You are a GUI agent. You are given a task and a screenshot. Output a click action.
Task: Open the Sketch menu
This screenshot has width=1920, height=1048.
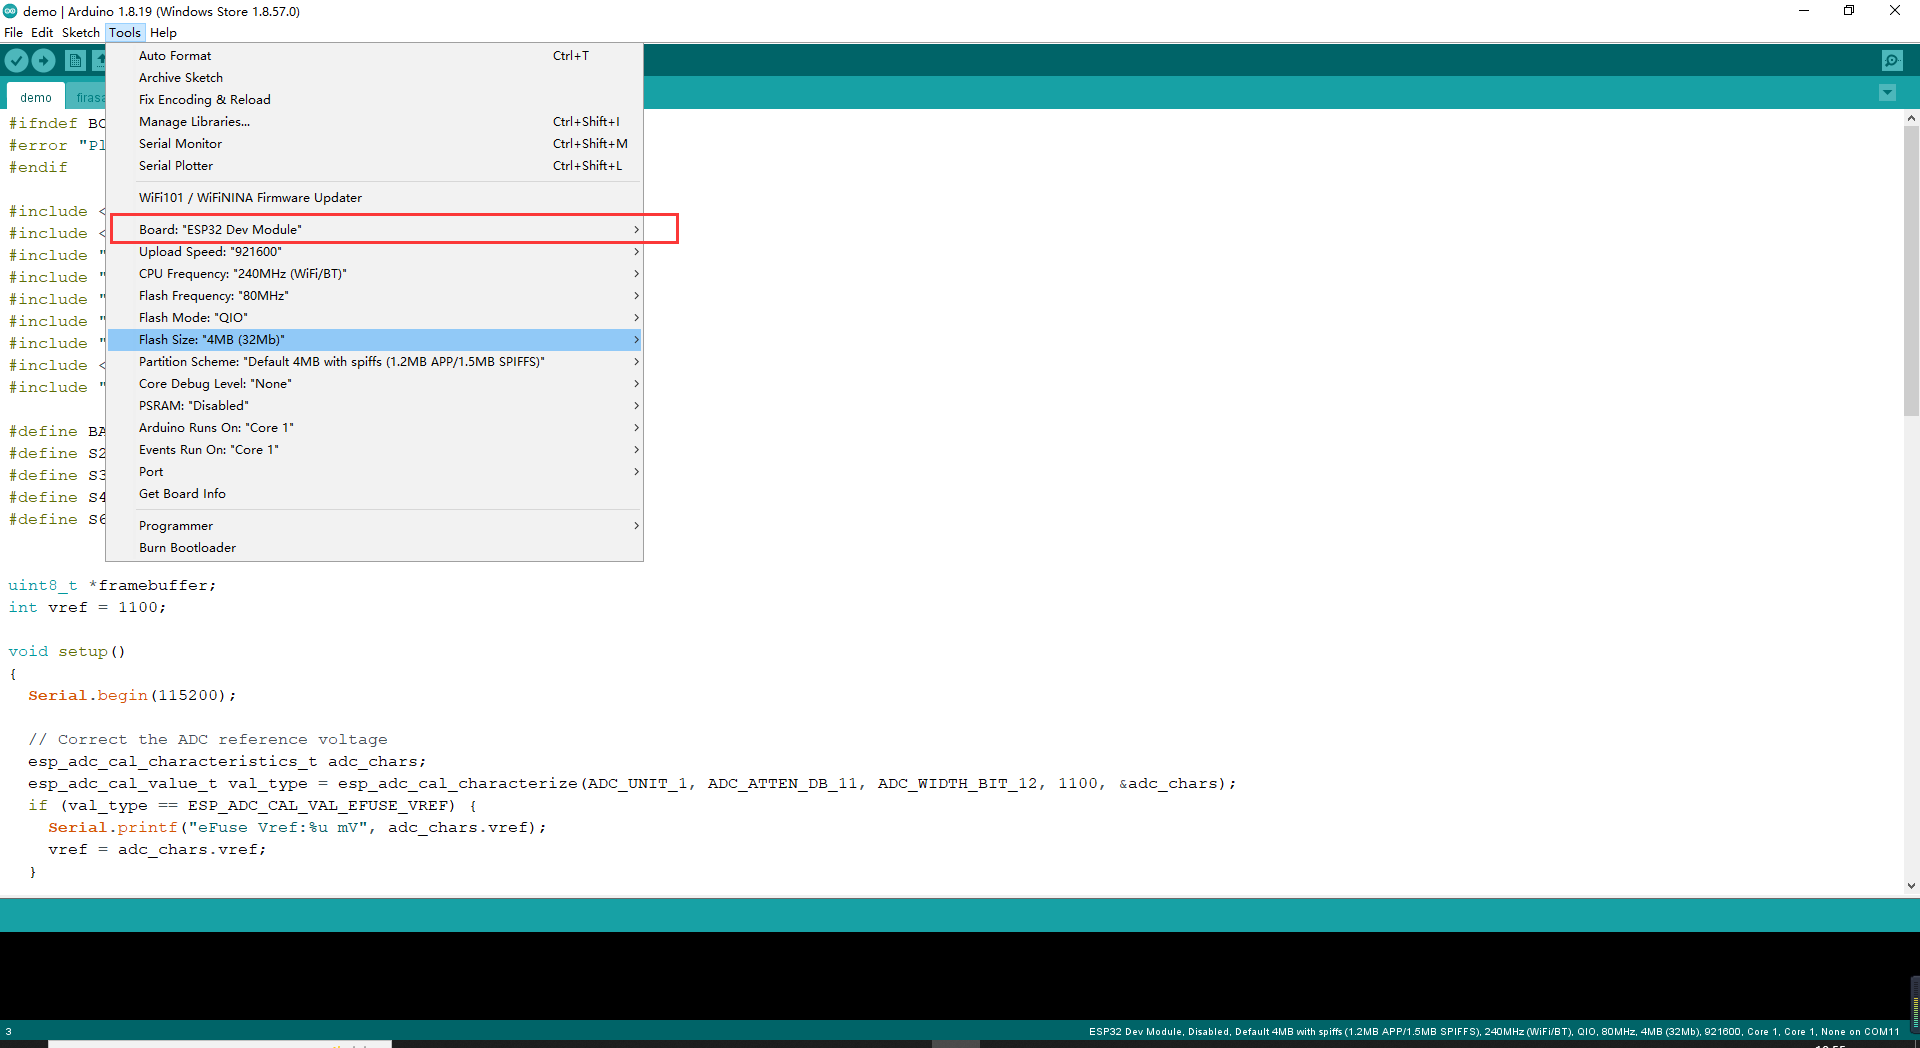81,33
